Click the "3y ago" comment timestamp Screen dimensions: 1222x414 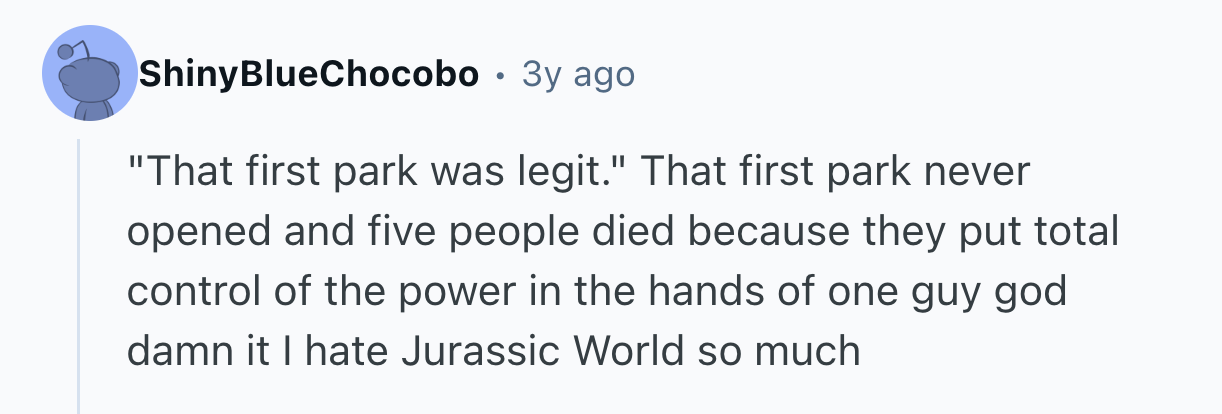[x=578, y=74]
